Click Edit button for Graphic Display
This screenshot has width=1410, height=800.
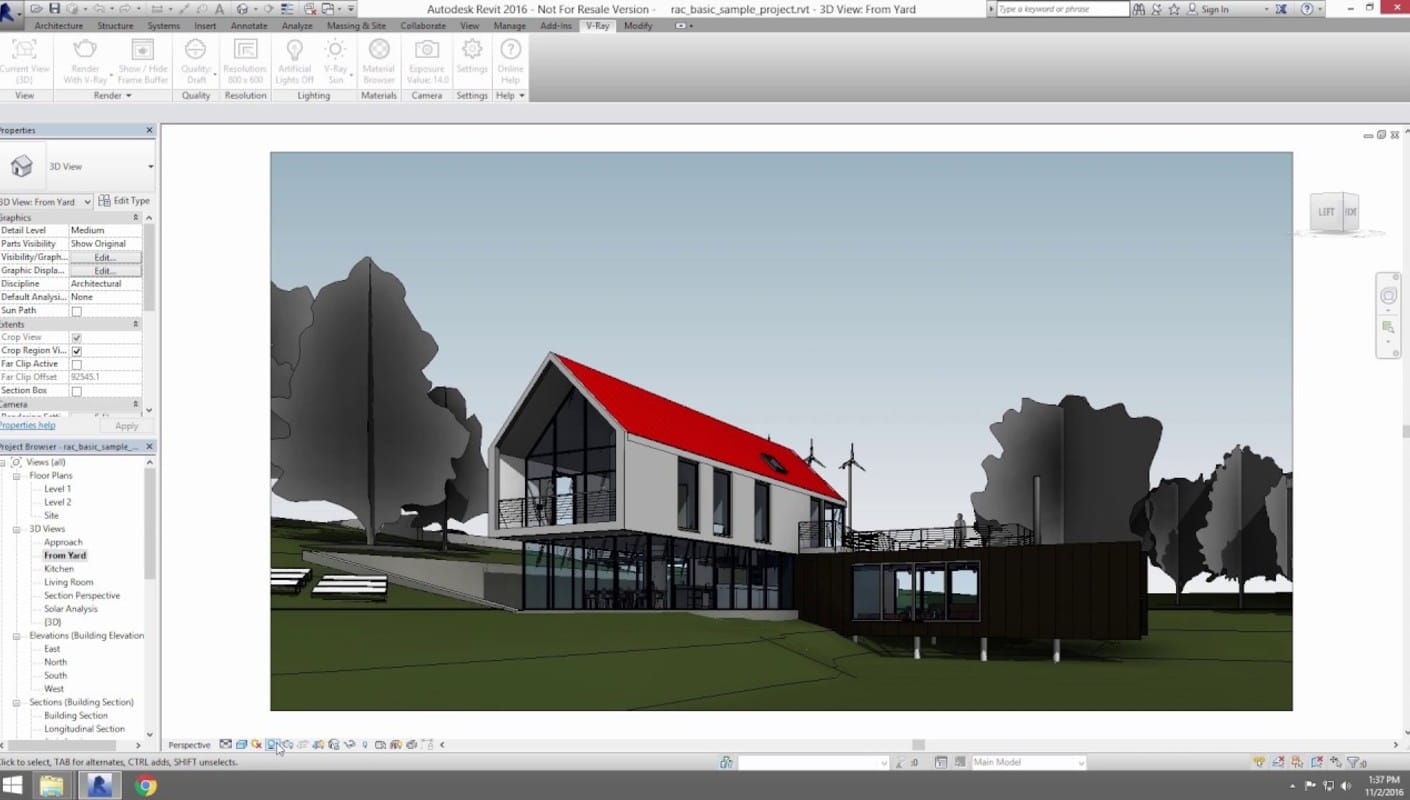pos(105,270)
